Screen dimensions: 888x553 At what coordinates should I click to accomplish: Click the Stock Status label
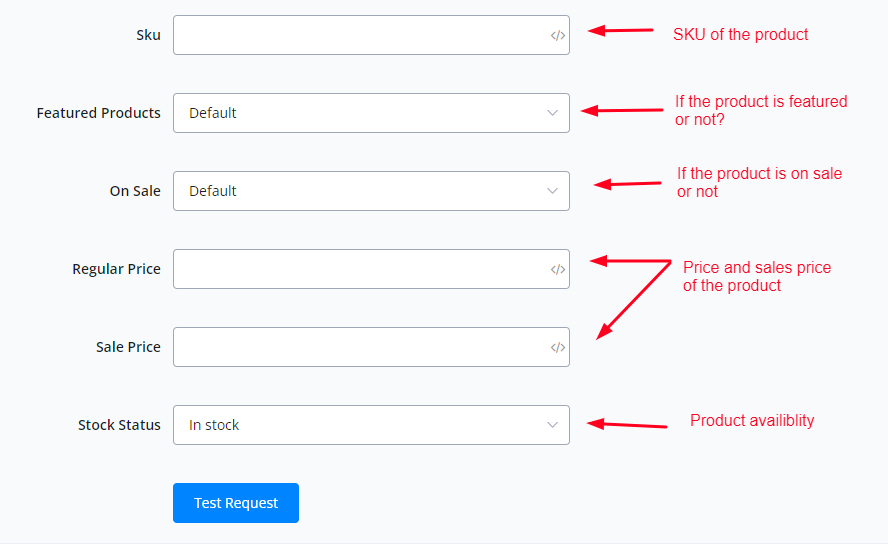pyautogui.click(x=119, y=425)
